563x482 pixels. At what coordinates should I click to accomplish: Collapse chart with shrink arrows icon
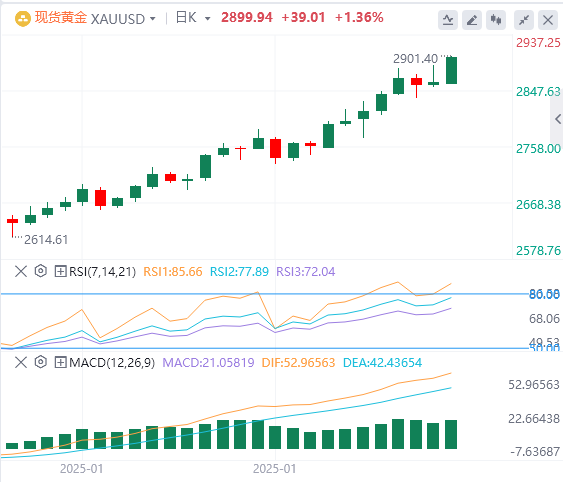(x=524, y=20)
